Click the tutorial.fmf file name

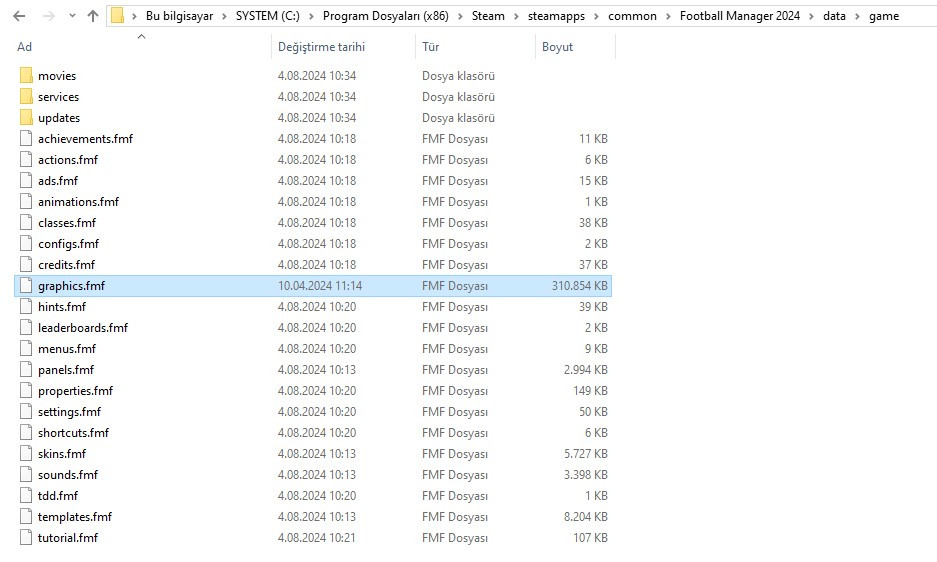(68, 537)
